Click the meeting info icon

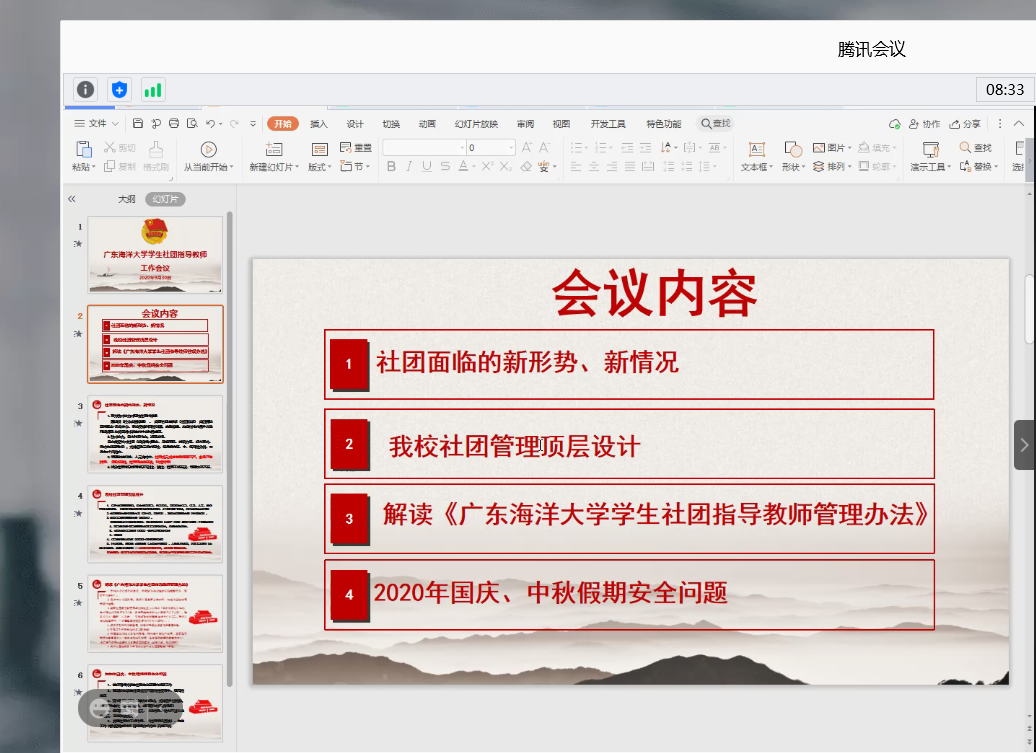[x=86, y=90]
